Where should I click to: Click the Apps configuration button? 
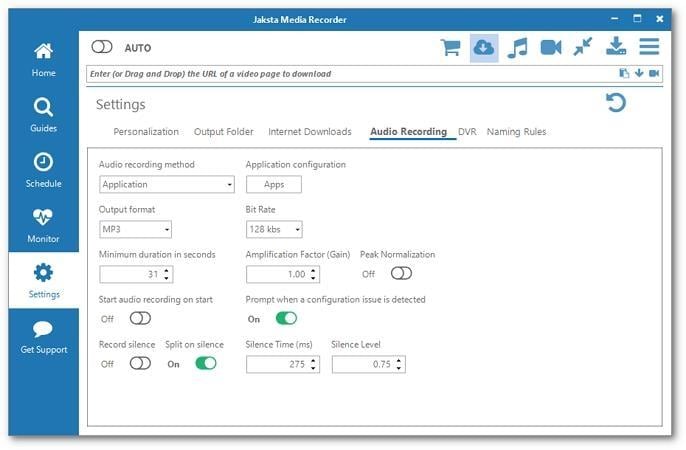click(x=274, y=185)
